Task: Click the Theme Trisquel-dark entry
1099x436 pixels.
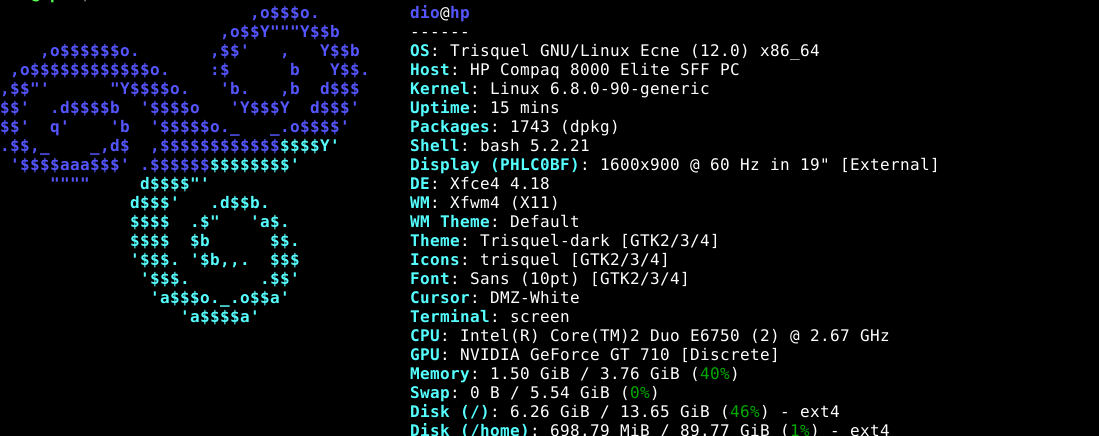Action: (564, 241)
